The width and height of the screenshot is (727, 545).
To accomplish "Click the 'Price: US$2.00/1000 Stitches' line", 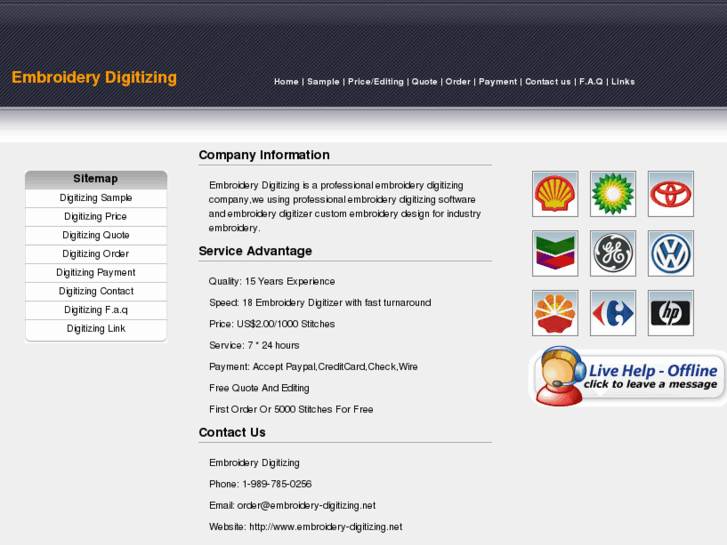I will [272, 324].
